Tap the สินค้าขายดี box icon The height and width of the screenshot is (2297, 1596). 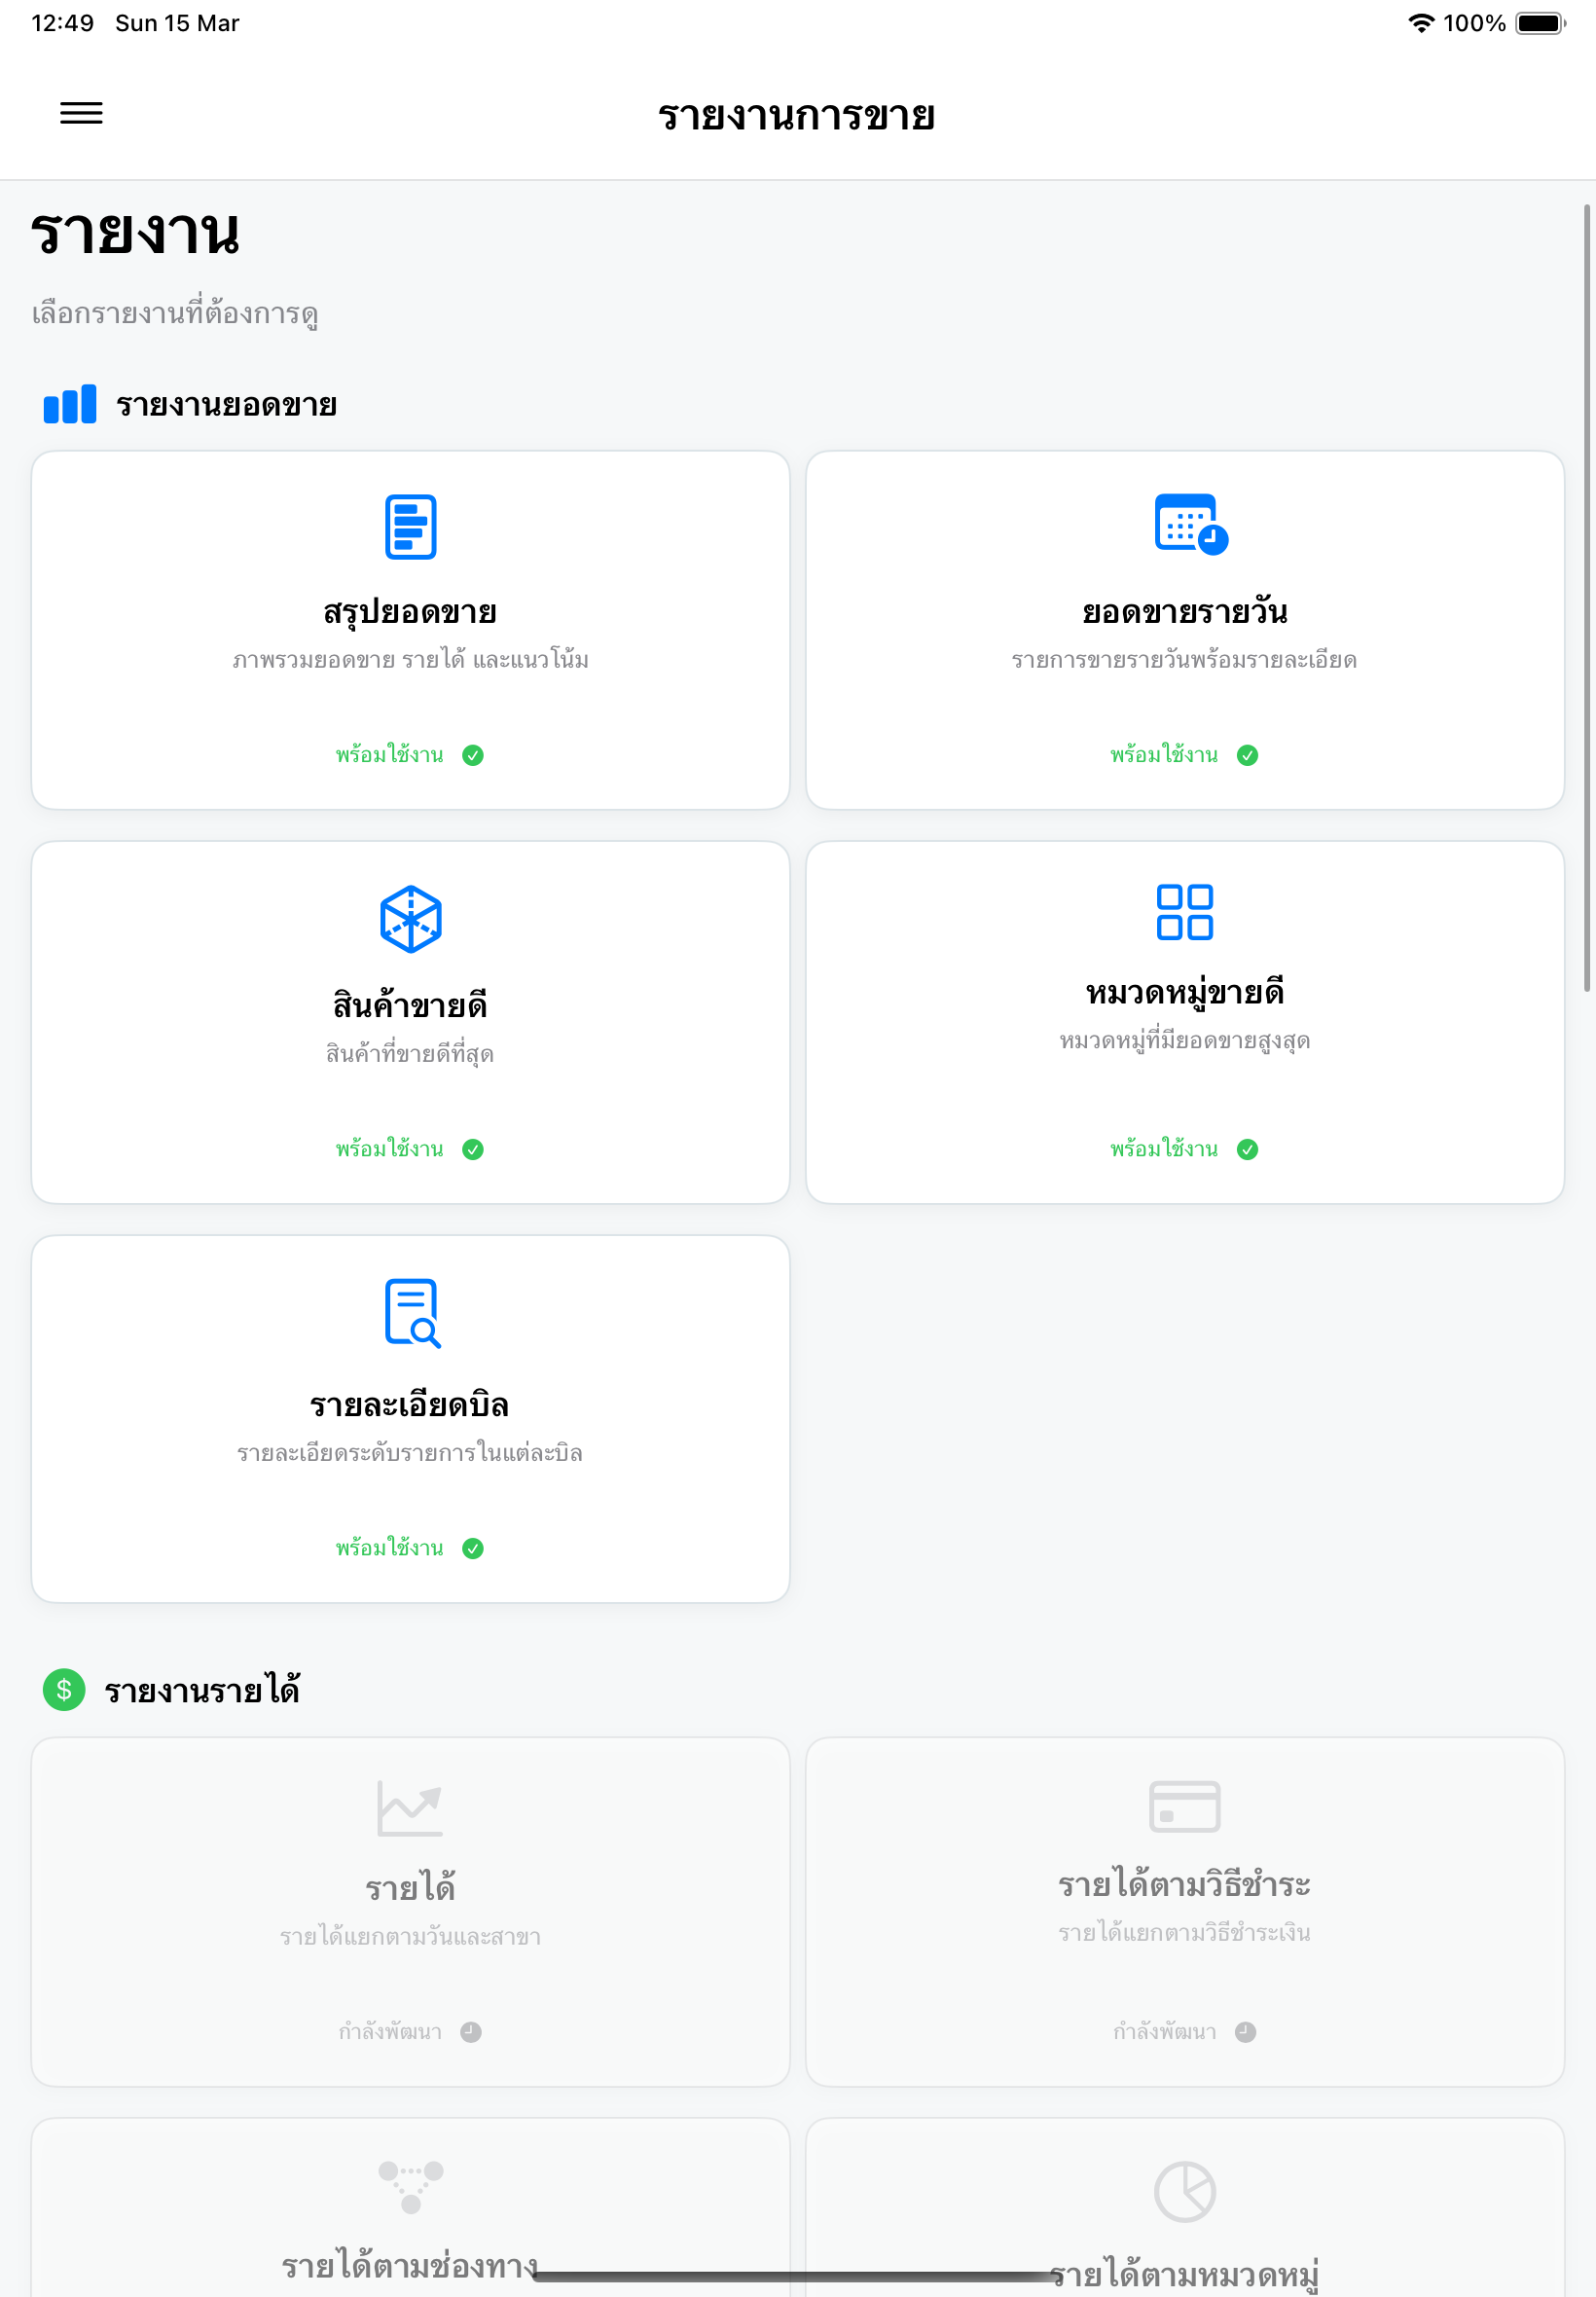(410, 918)
